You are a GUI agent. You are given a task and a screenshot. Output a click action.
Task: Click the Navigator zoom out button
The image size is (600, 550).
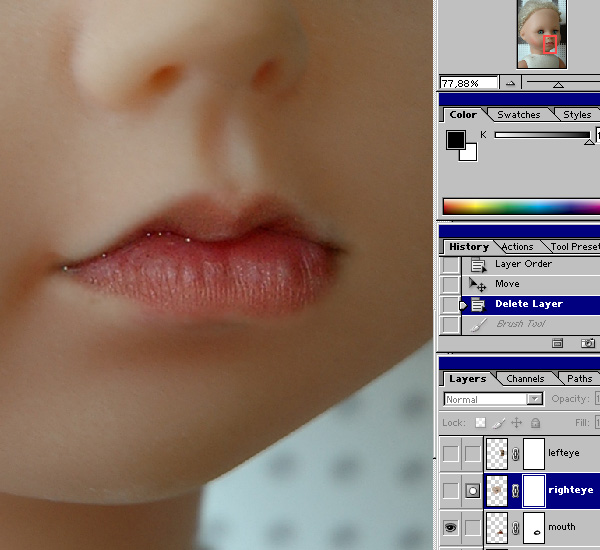(x=510, y=83)
